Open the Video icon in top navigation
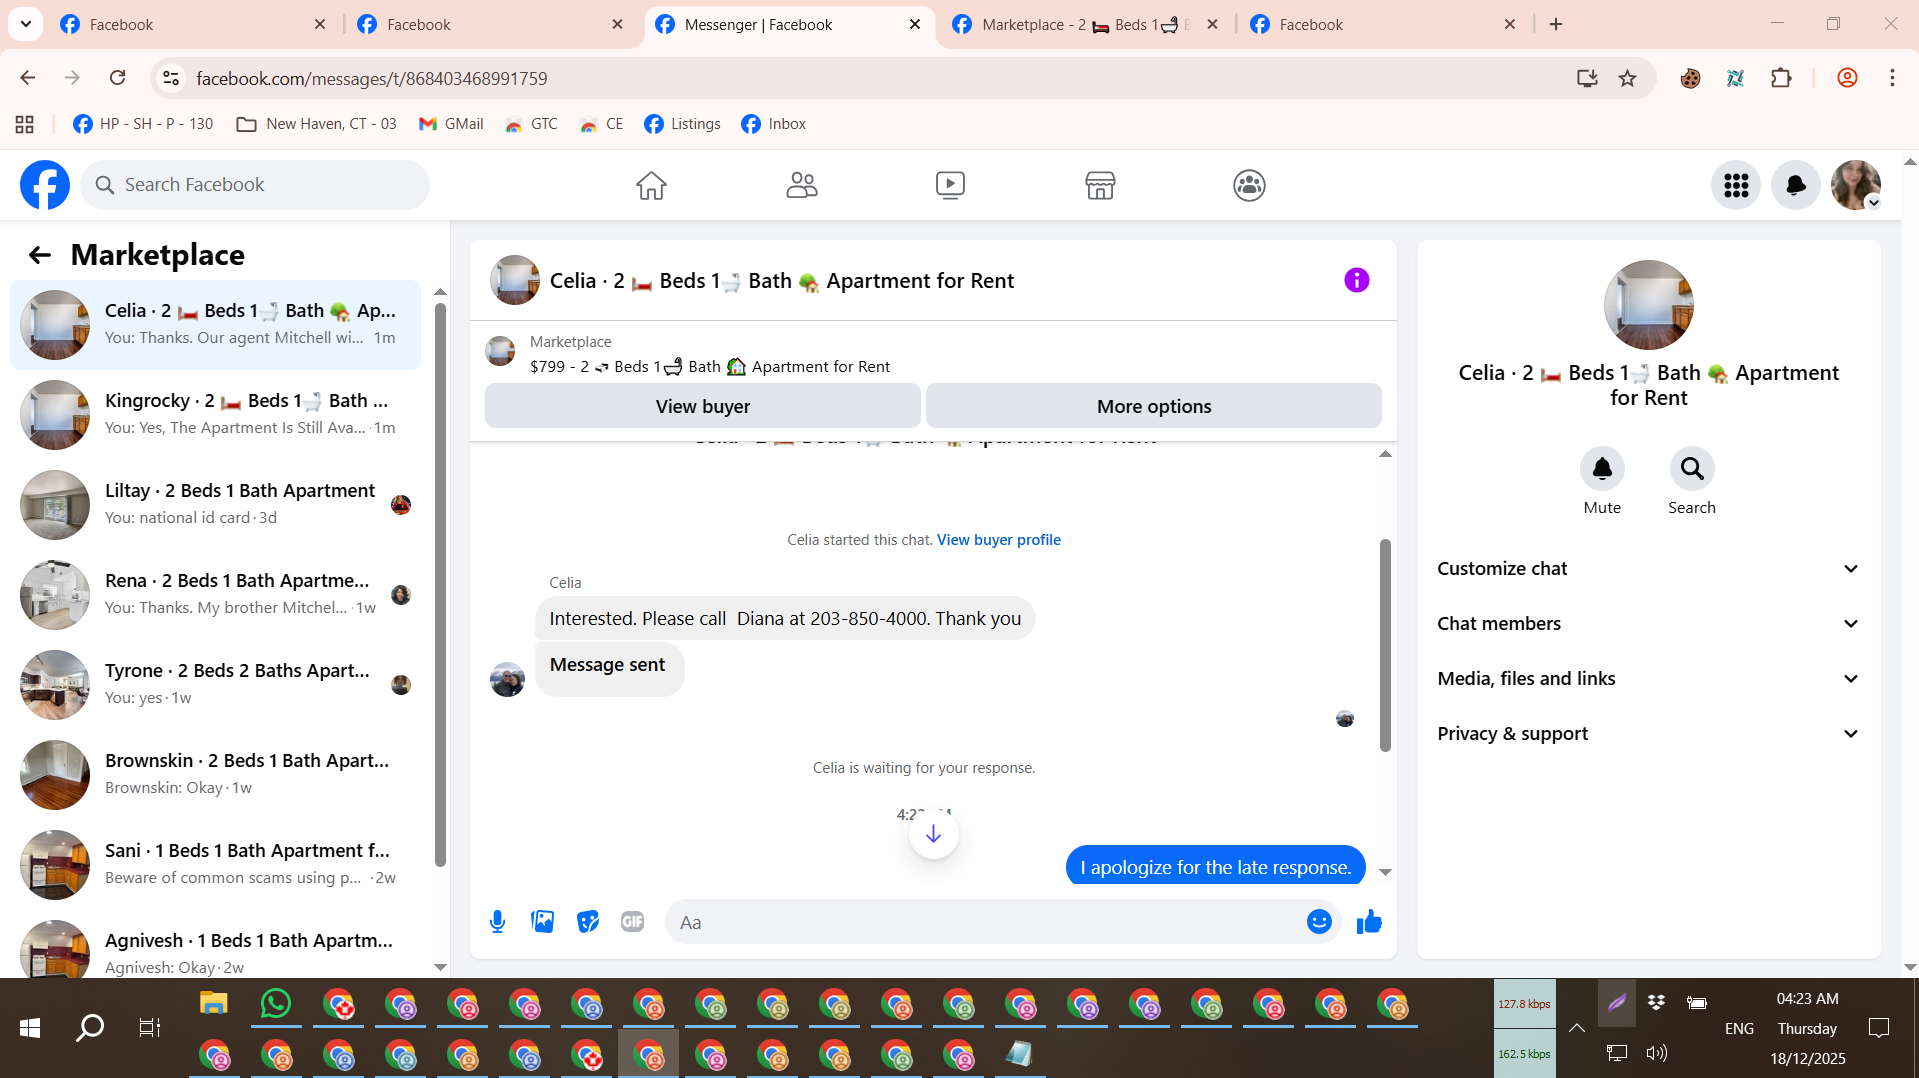Image resolution: width=1919 pixels, height=1078 pixels. coord(950,185)
